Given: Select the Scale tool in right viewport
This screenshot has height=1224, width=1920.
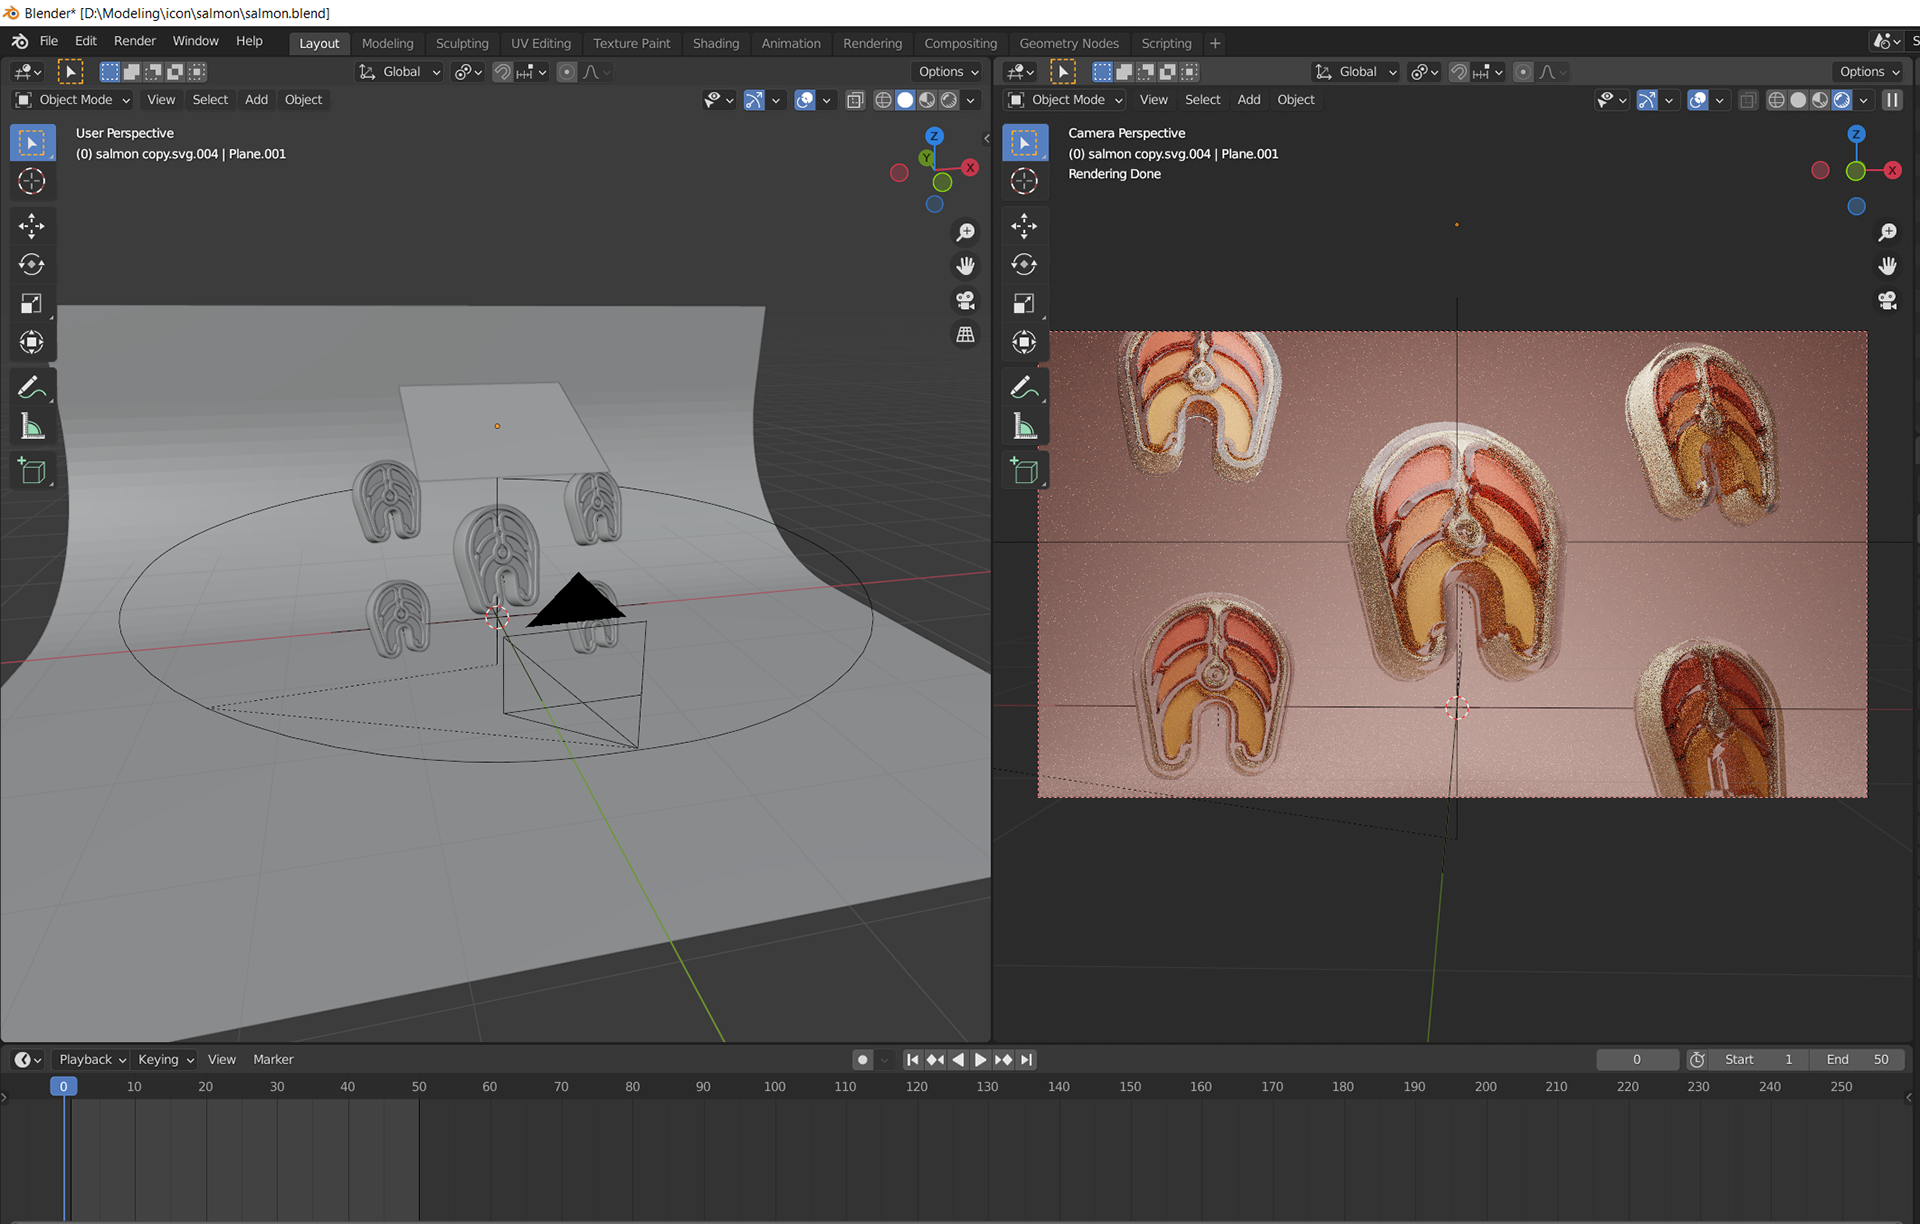Looking at the screenshot, I should pos(1024,304).
